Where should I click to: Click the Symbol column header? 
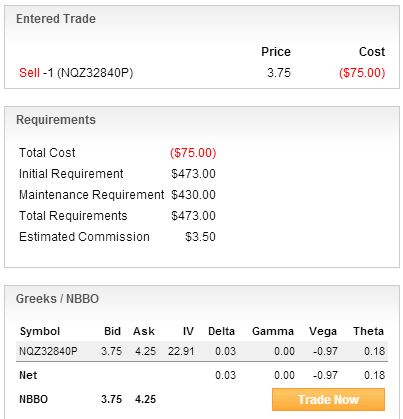click(40, 331)
